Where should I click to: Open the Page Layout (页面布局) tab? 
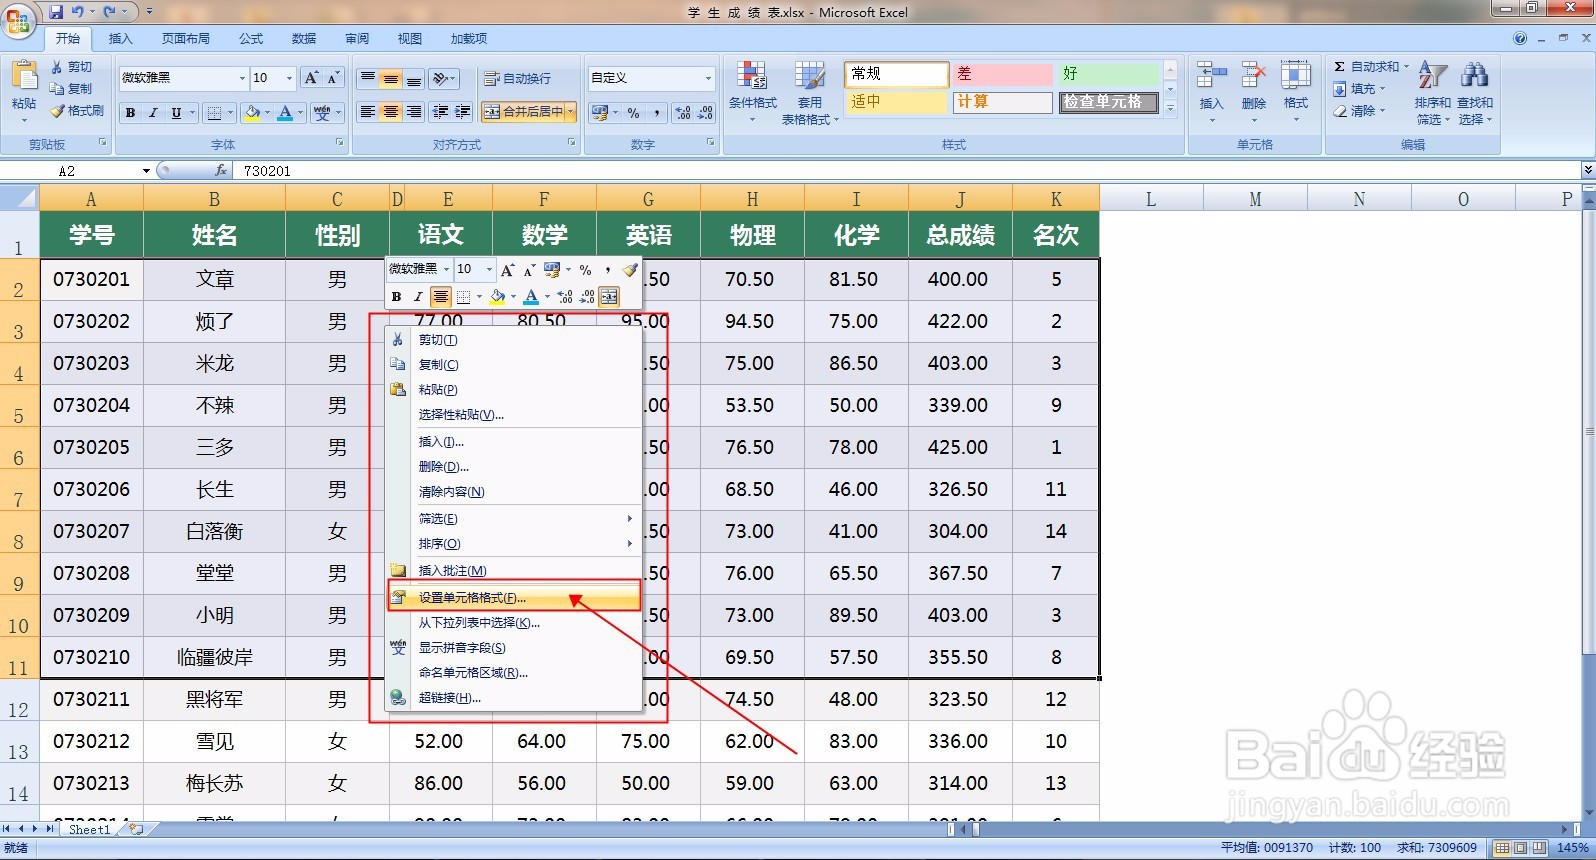tap(186, 39)
